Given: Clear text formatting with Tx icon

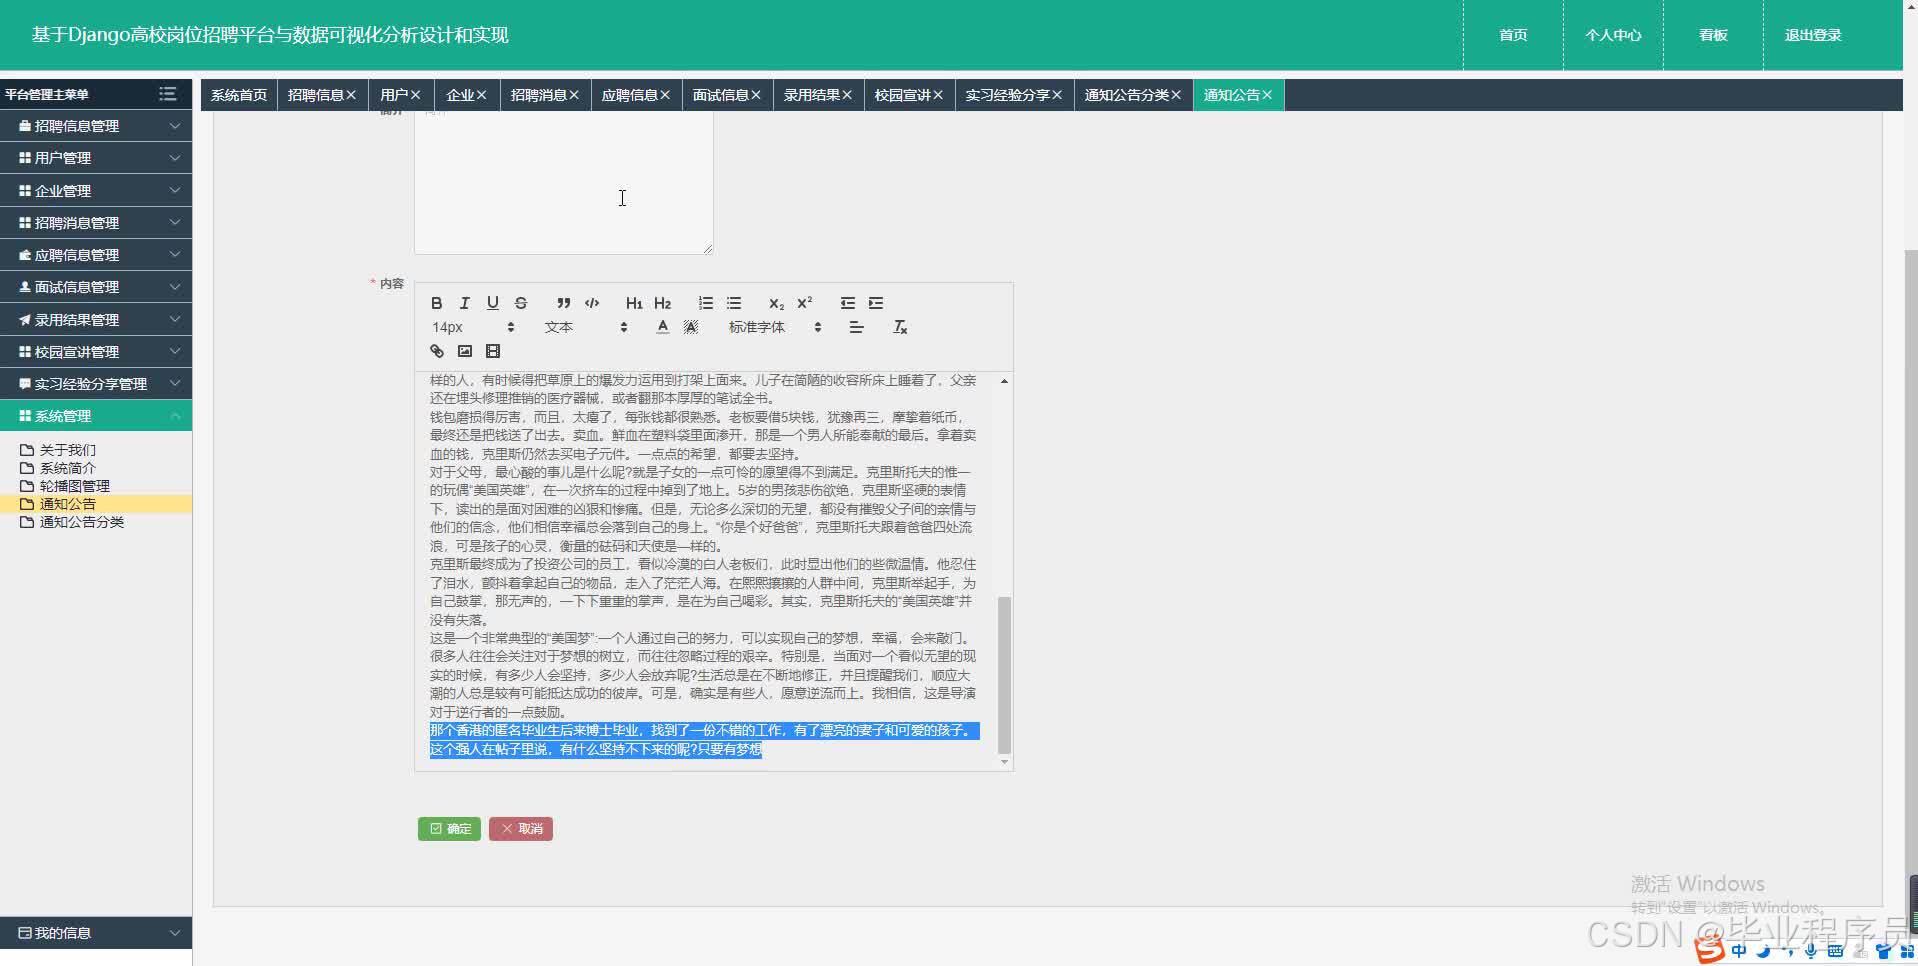Looking at the screenshot, I should click(x=900, y=327).
